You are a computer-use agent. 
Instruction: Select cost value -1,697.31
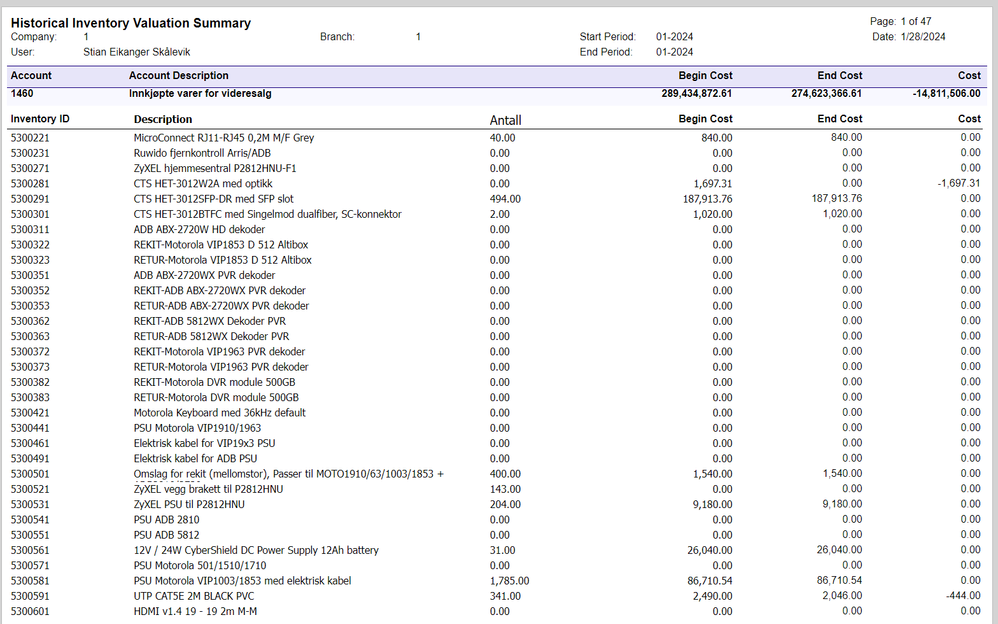pyautogui.click(x=959, y=183)
